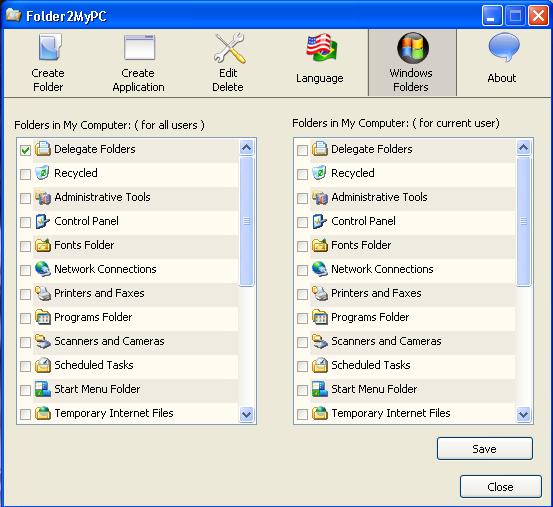Open the Edit Delete tools icon
Screen dimensions: 553x507
pyautogui.click(x=229, y=48)
